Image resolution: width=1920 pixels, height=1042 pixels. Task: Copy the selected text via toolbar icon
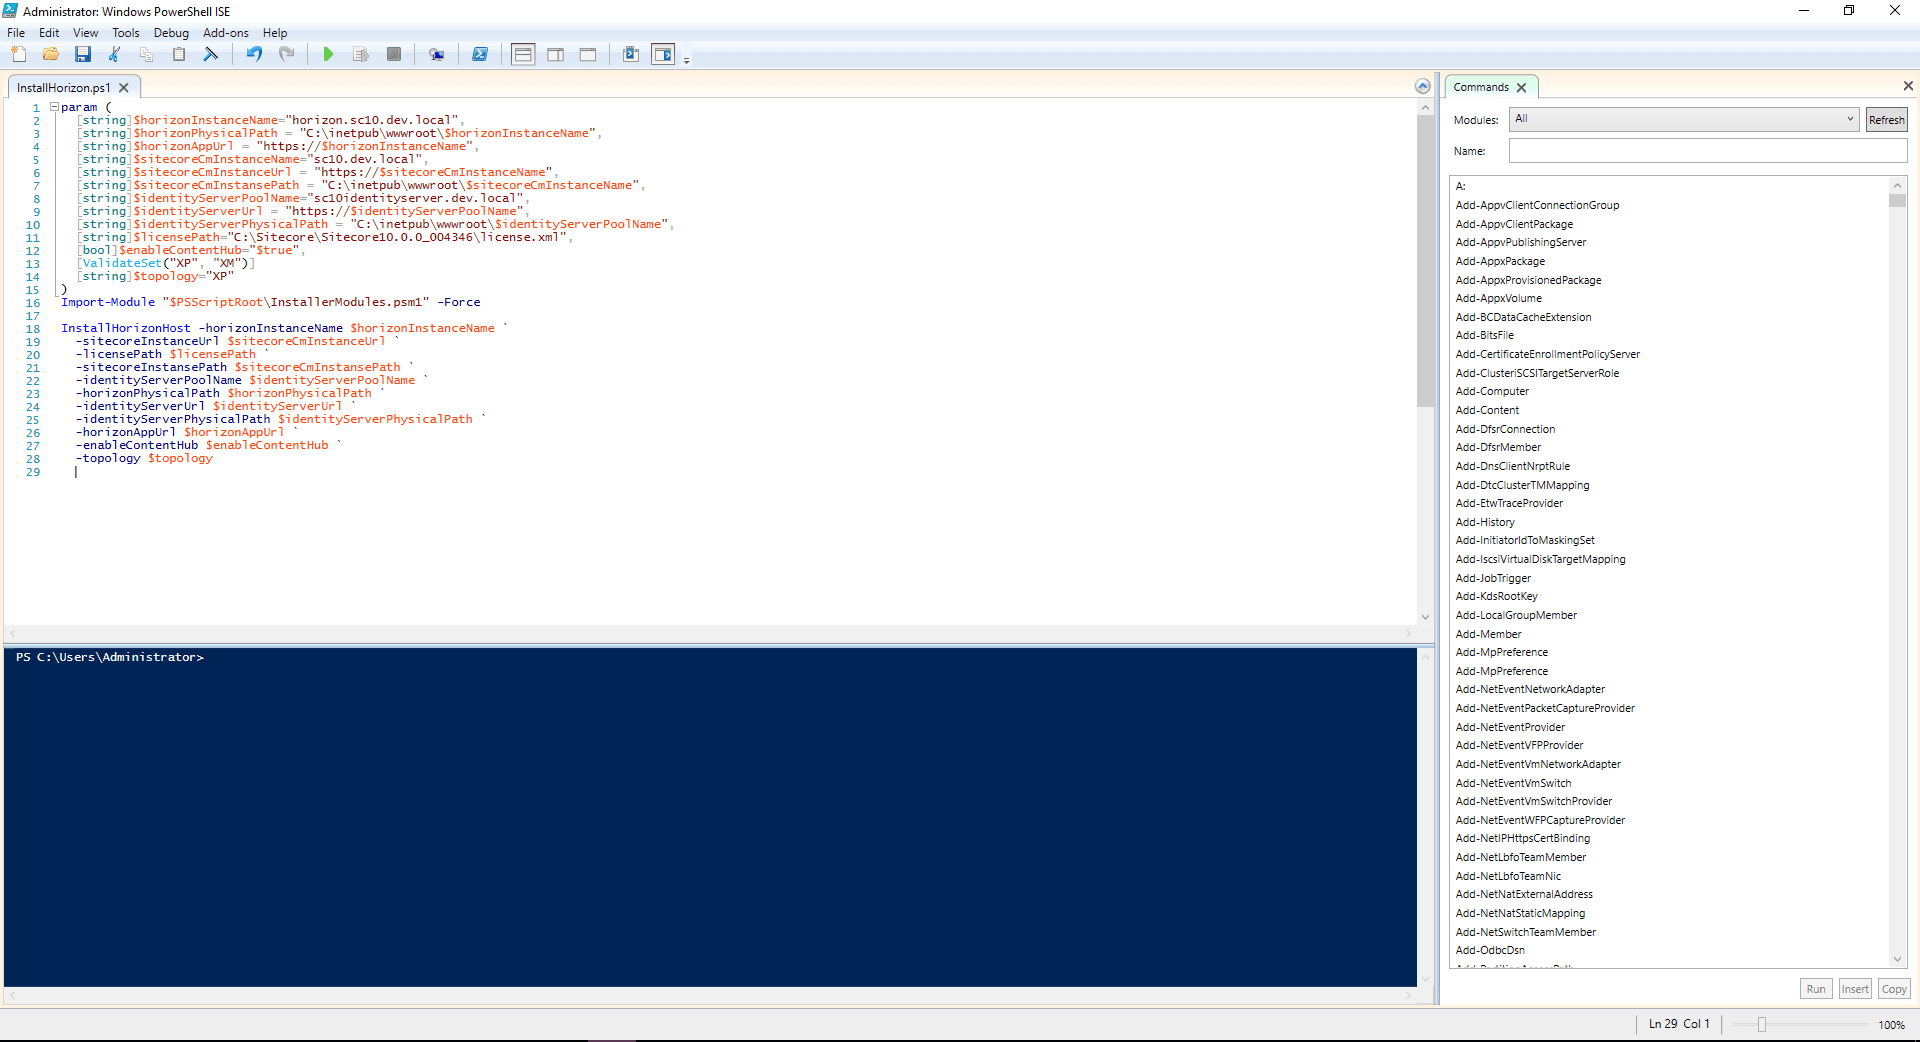tap(147, 54)
